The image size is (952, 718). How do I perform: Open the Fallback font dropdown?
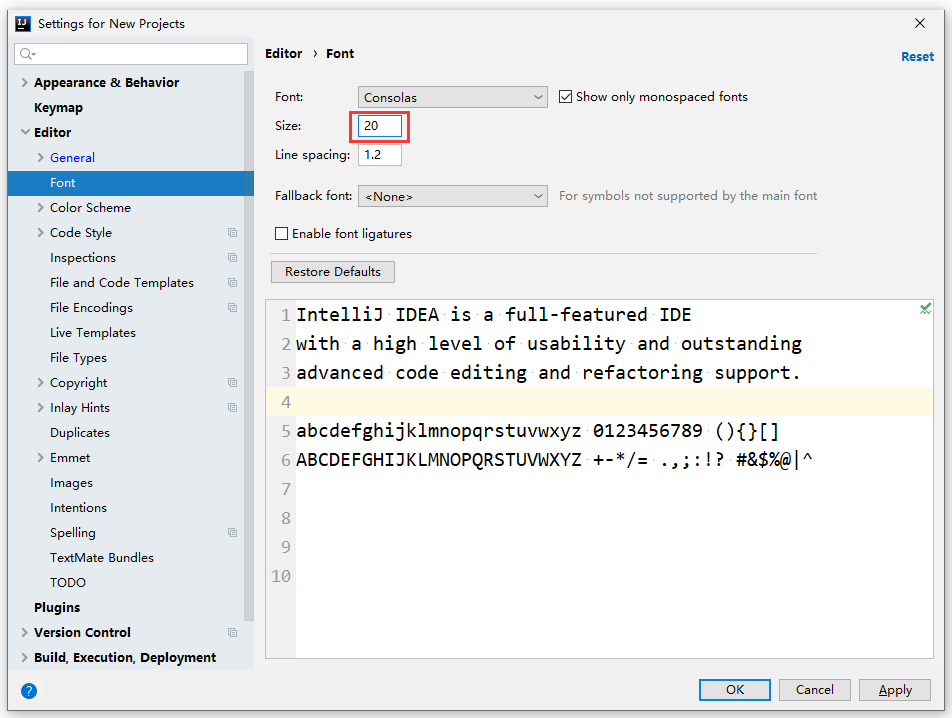(x=452, y=196)
